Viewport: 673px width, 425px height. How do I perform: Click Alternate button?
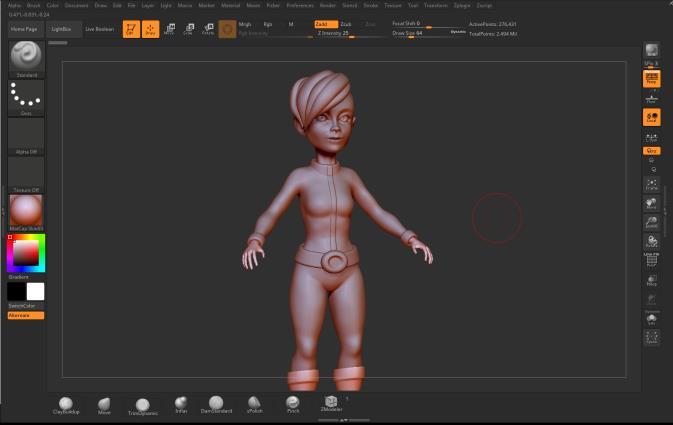[26, 316]
